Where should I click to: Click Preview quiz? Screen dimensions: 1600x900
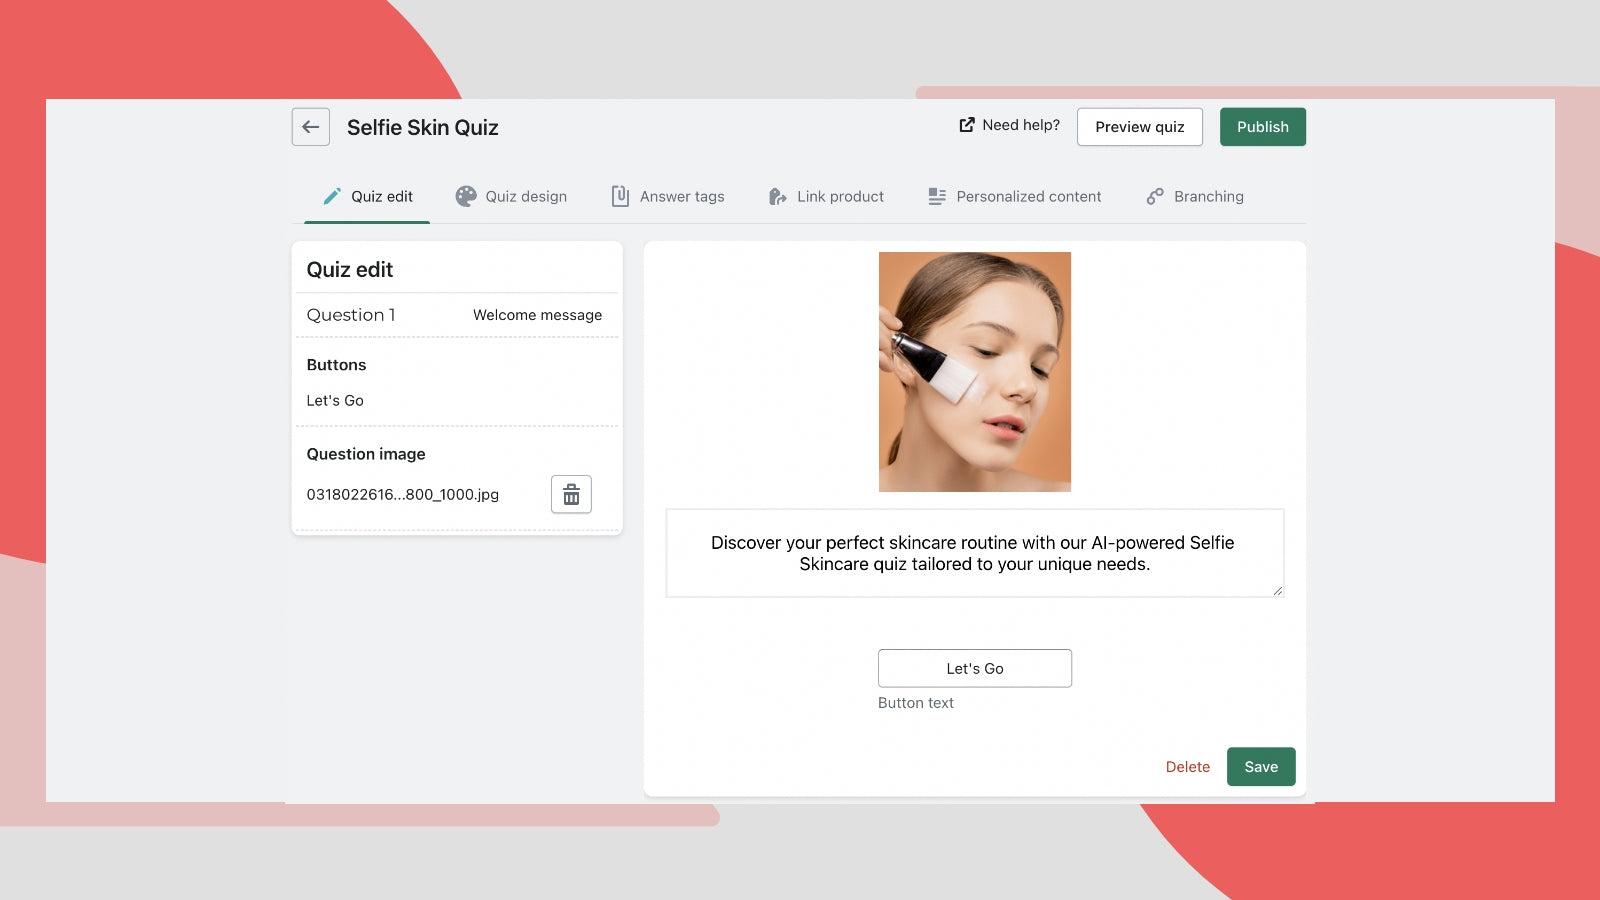(x=1139, y=127)
